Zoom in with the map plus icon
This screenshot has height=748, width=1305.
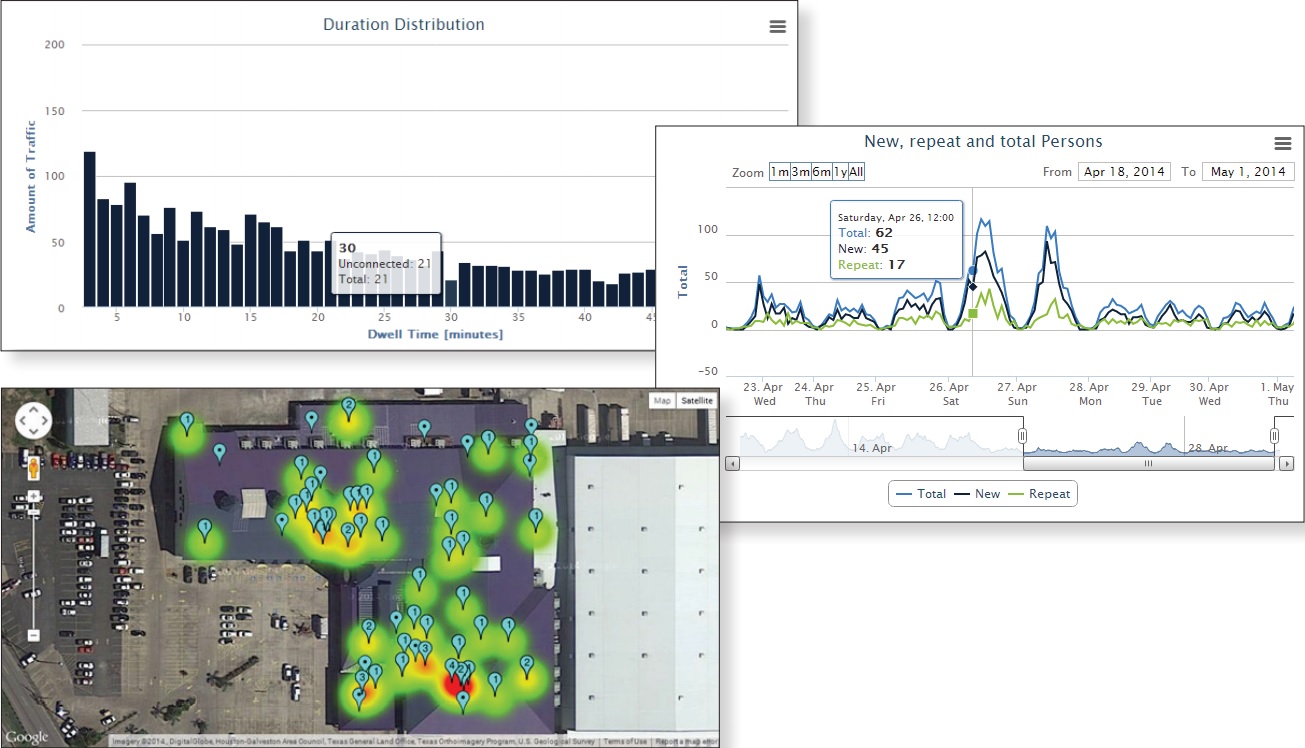point(33,497)
